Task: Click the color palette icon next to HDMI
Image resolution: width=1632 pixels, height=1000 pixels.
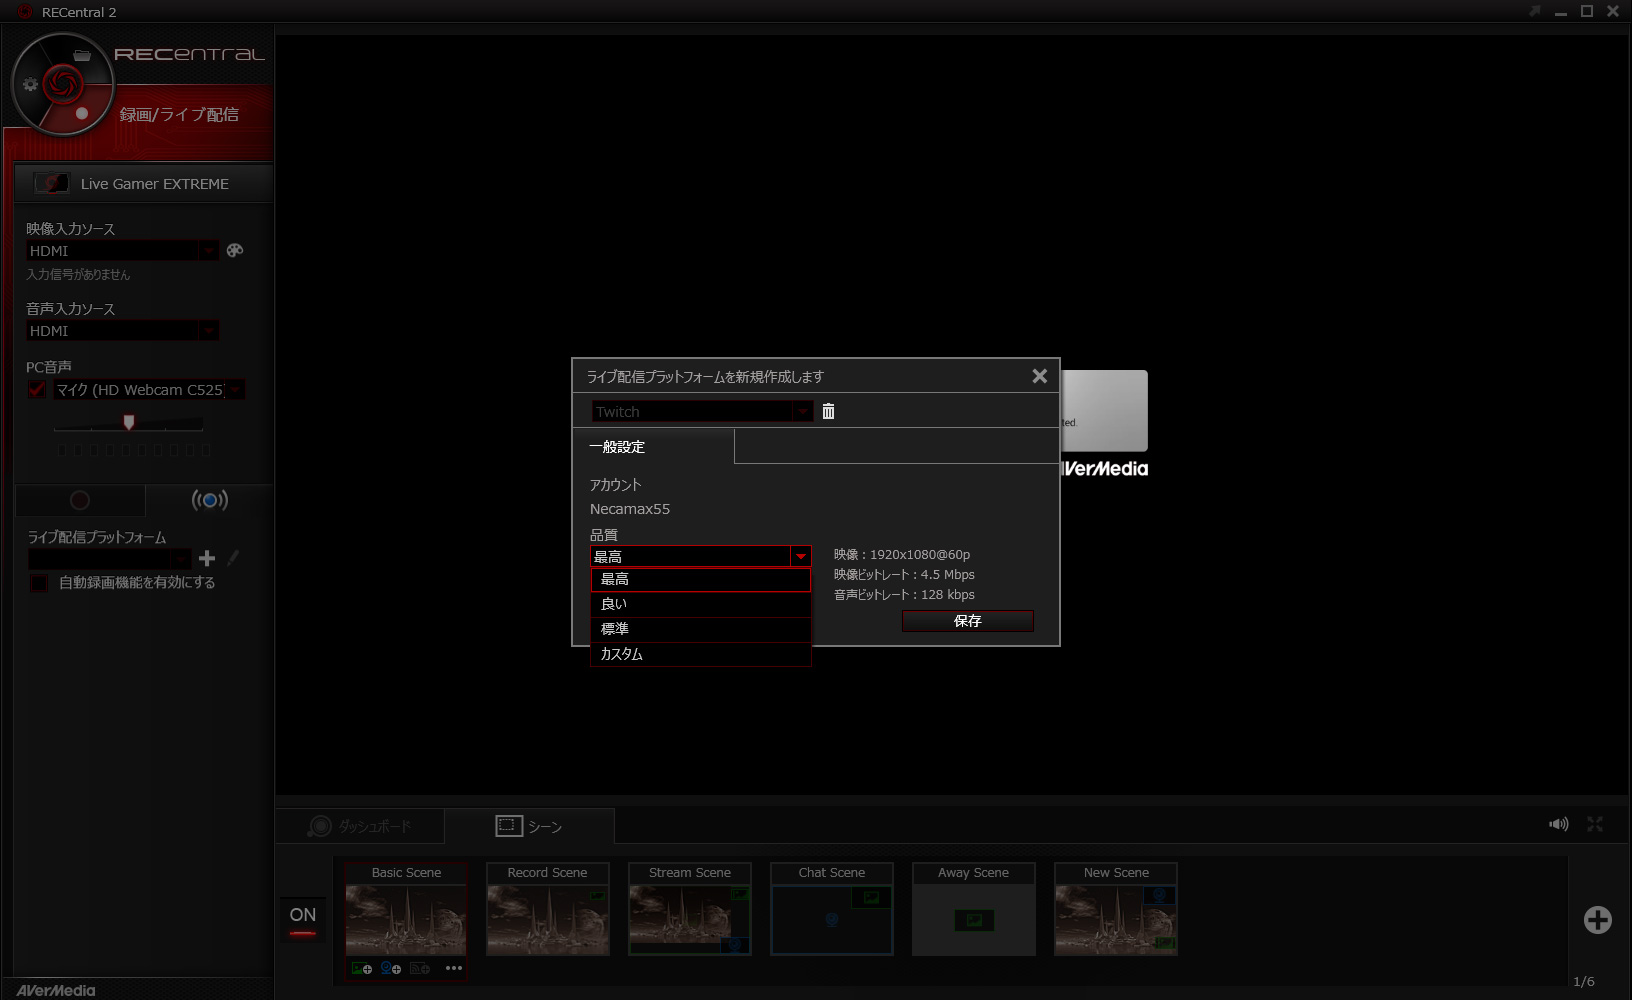Action: [x=235, y=250]
